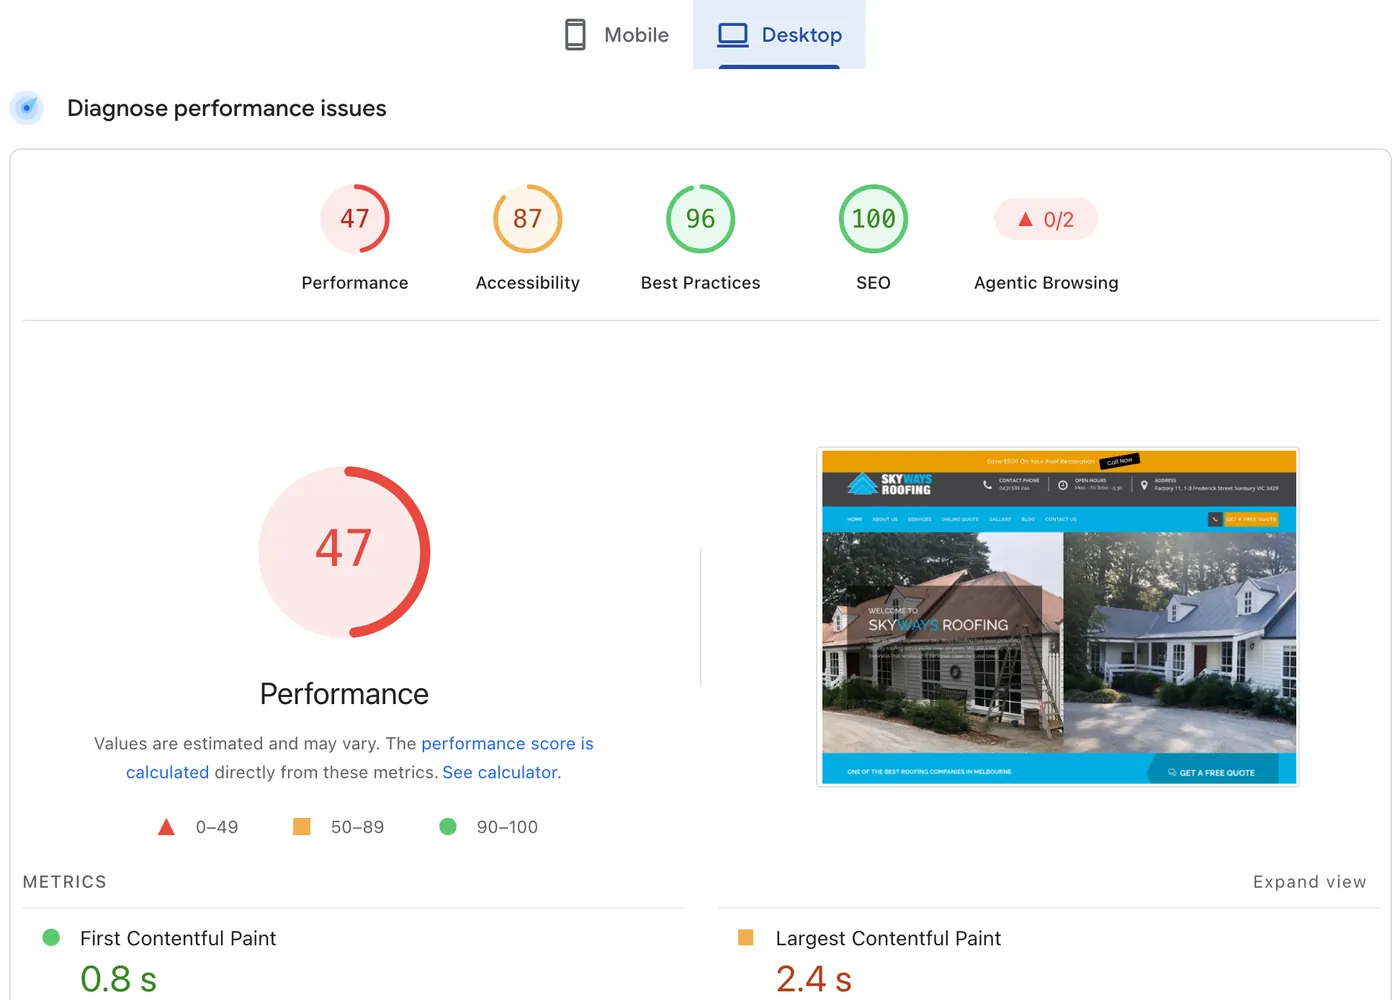Click the METRICS section heading
Image resolution: width=1400 pixels, height=1000 pixels.
point(65,882)
